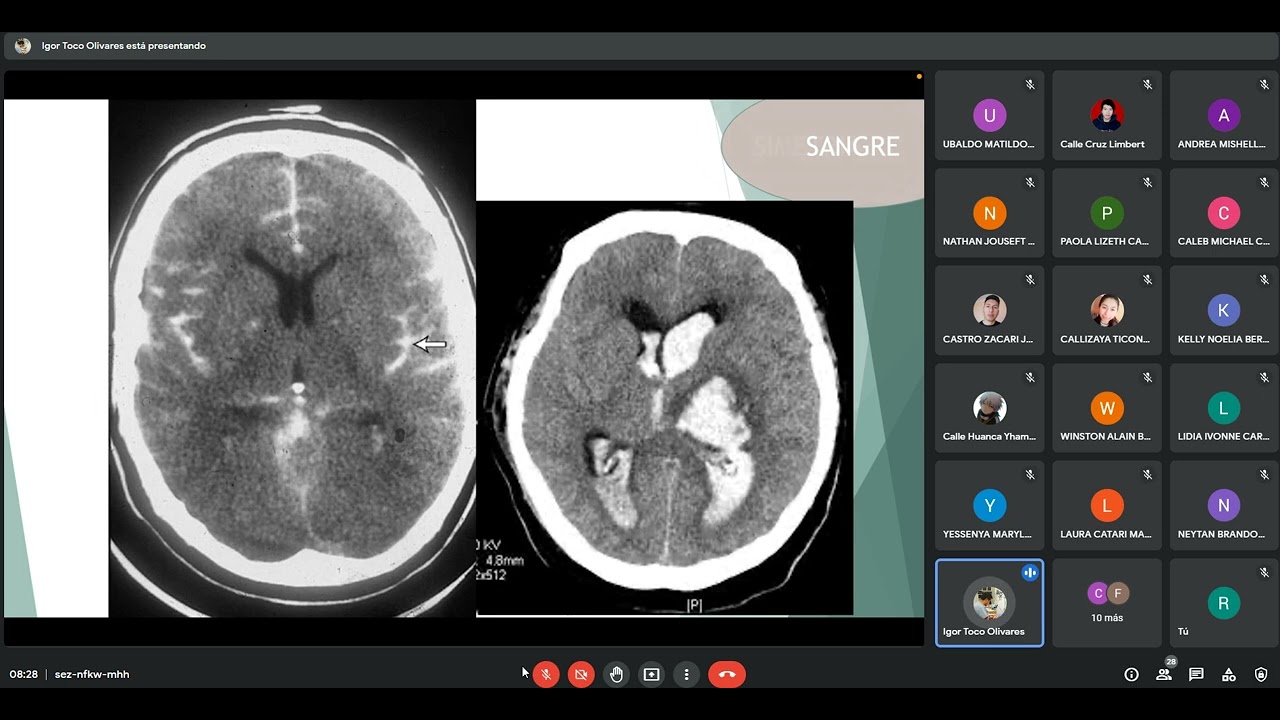Show participants list with 28 badge

point(1164,674)
